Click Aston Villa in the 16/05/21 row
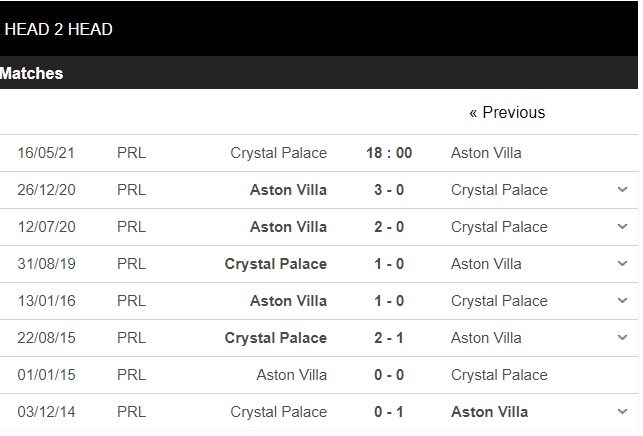Image resolution: width=643 pixels, height=436 pixels. pos(486,153)
